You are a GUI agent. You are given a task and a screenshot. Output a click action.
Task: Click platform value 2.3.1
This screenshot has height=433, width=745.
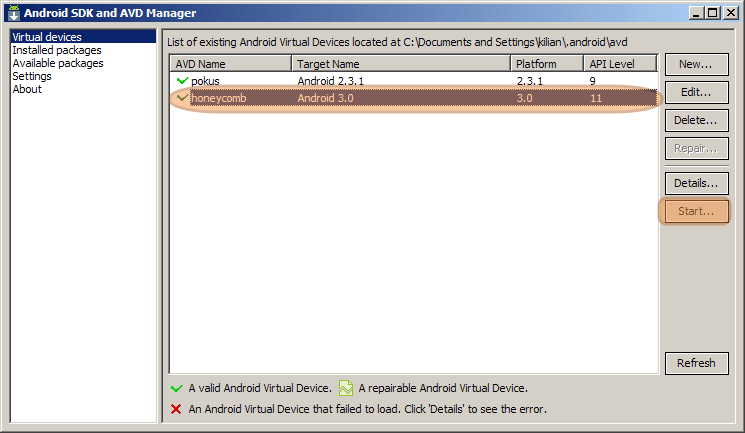[530, 81]
